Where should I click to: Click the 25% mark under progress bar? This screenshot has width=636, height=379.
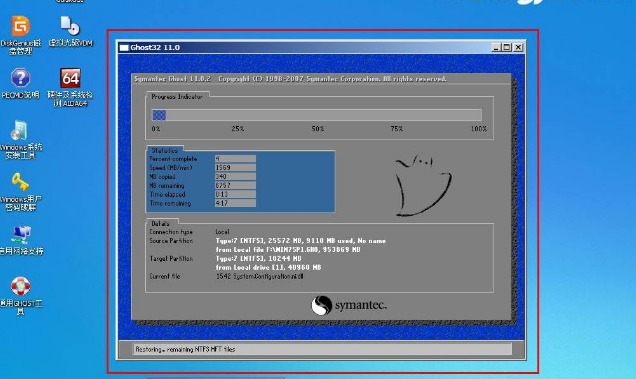(238, 129)
